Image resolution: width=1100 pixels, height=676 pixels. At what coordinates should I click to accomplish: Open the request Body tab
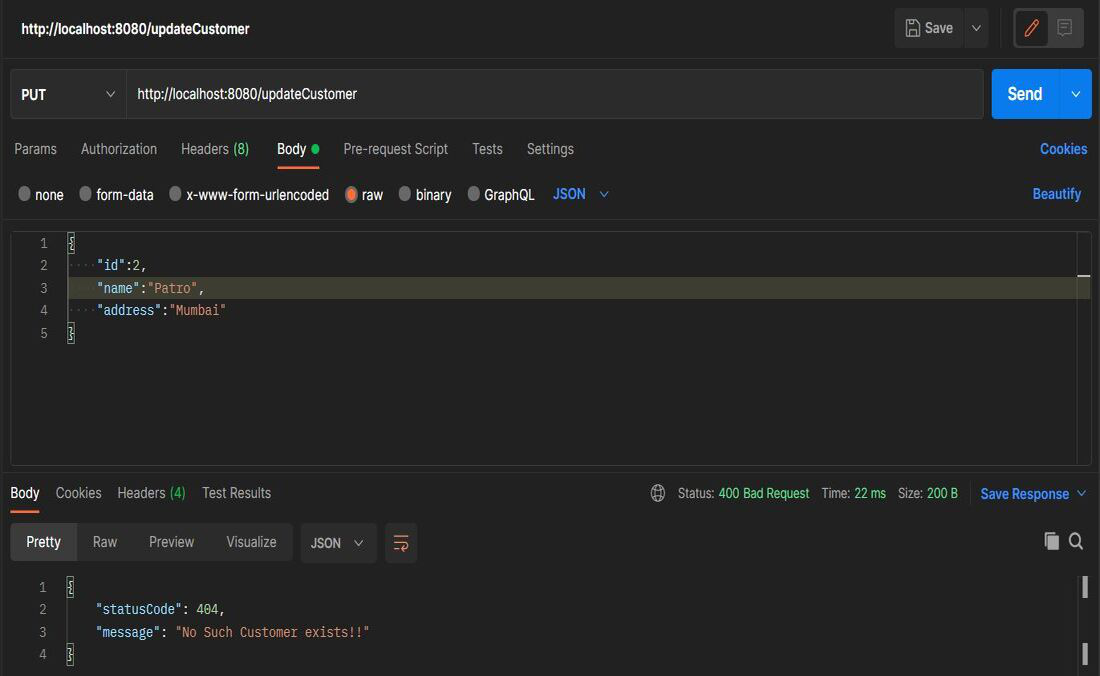tap(298, 149)
